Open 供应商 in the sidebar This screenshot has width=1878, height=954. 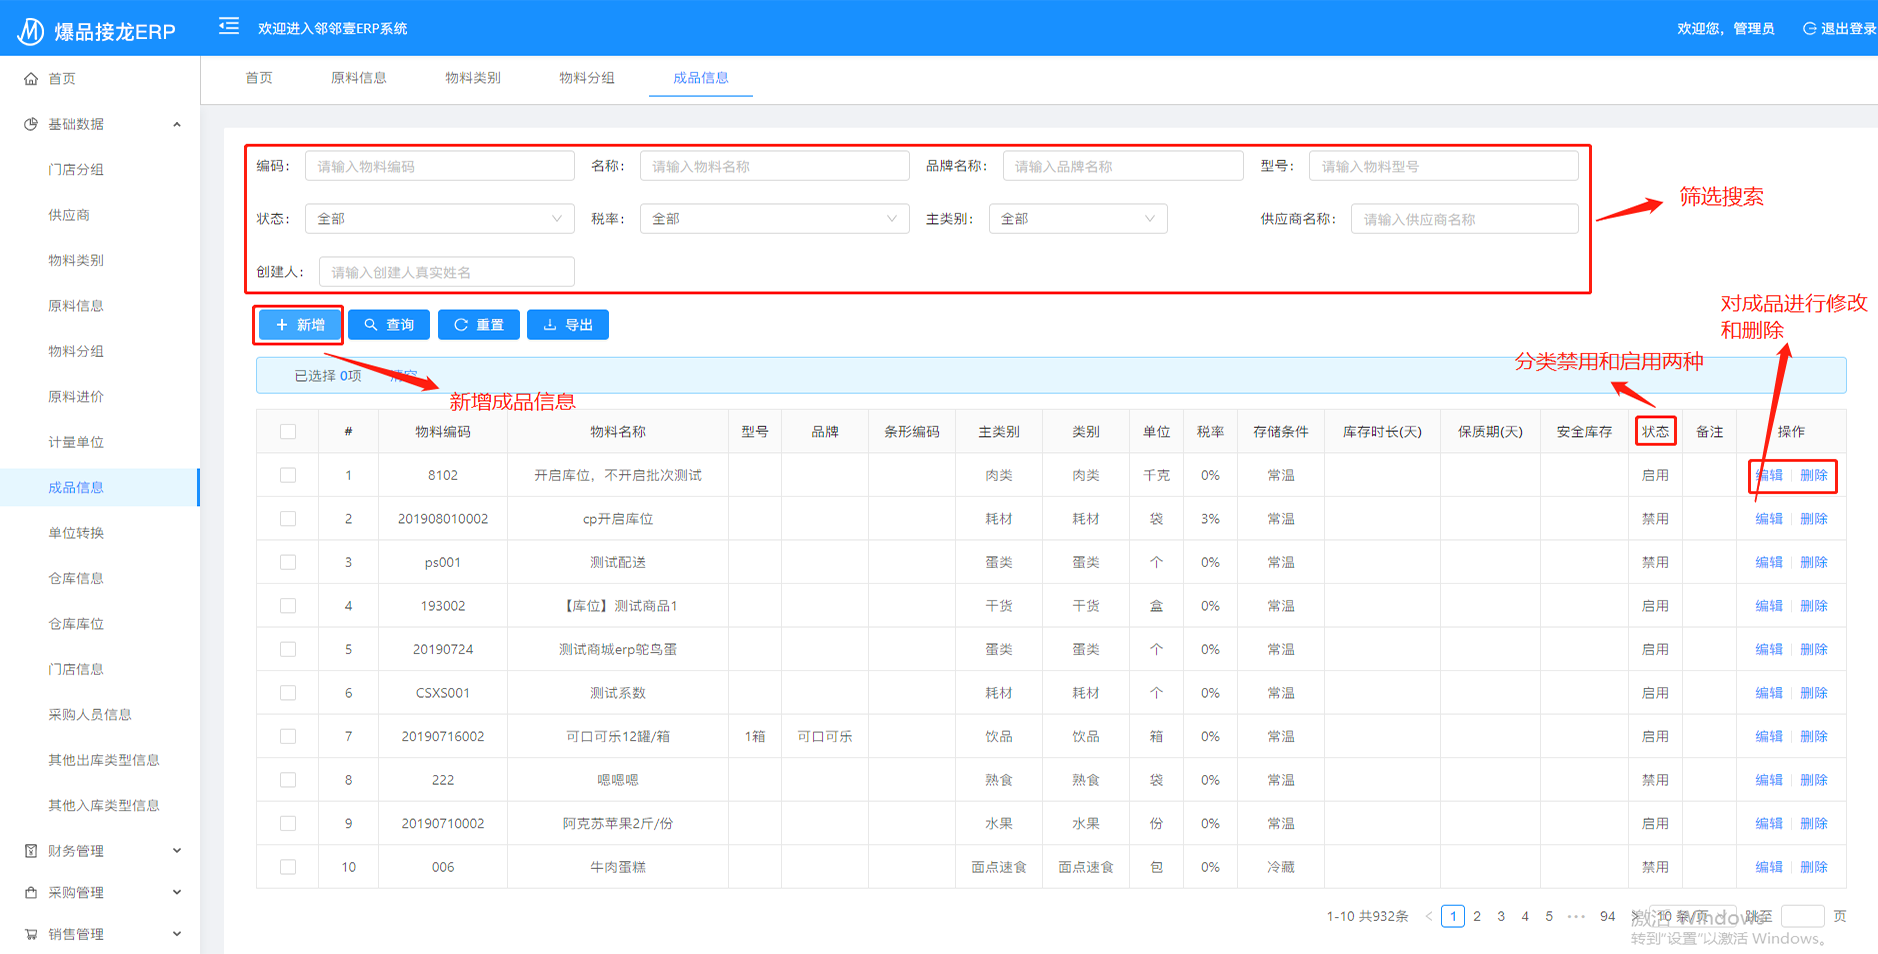click(x=69, y=215)
